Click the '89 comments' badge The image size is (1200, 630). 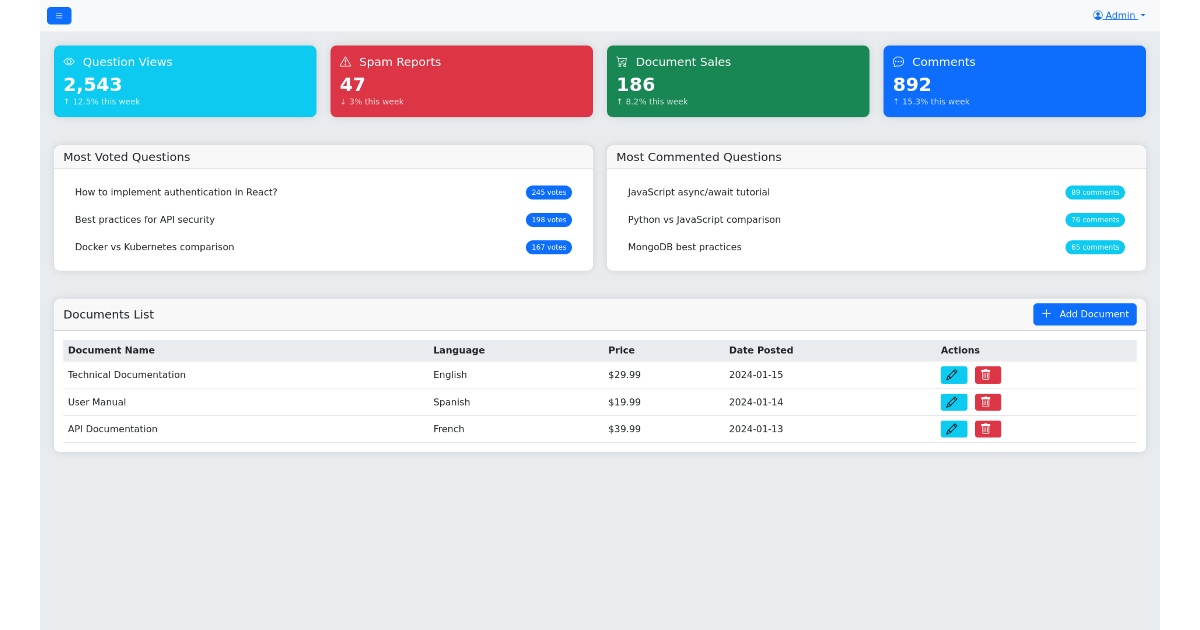pos(1095,192)
